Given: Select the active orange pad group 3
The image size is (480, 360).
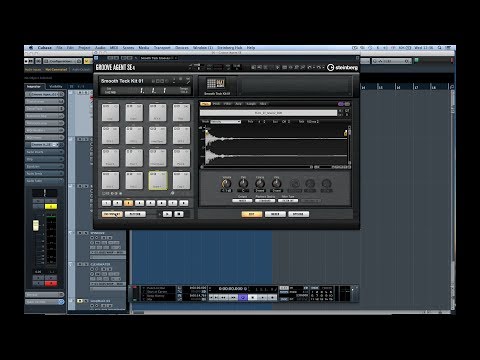Looking at the screenshot, I should (x=128, y=203).
